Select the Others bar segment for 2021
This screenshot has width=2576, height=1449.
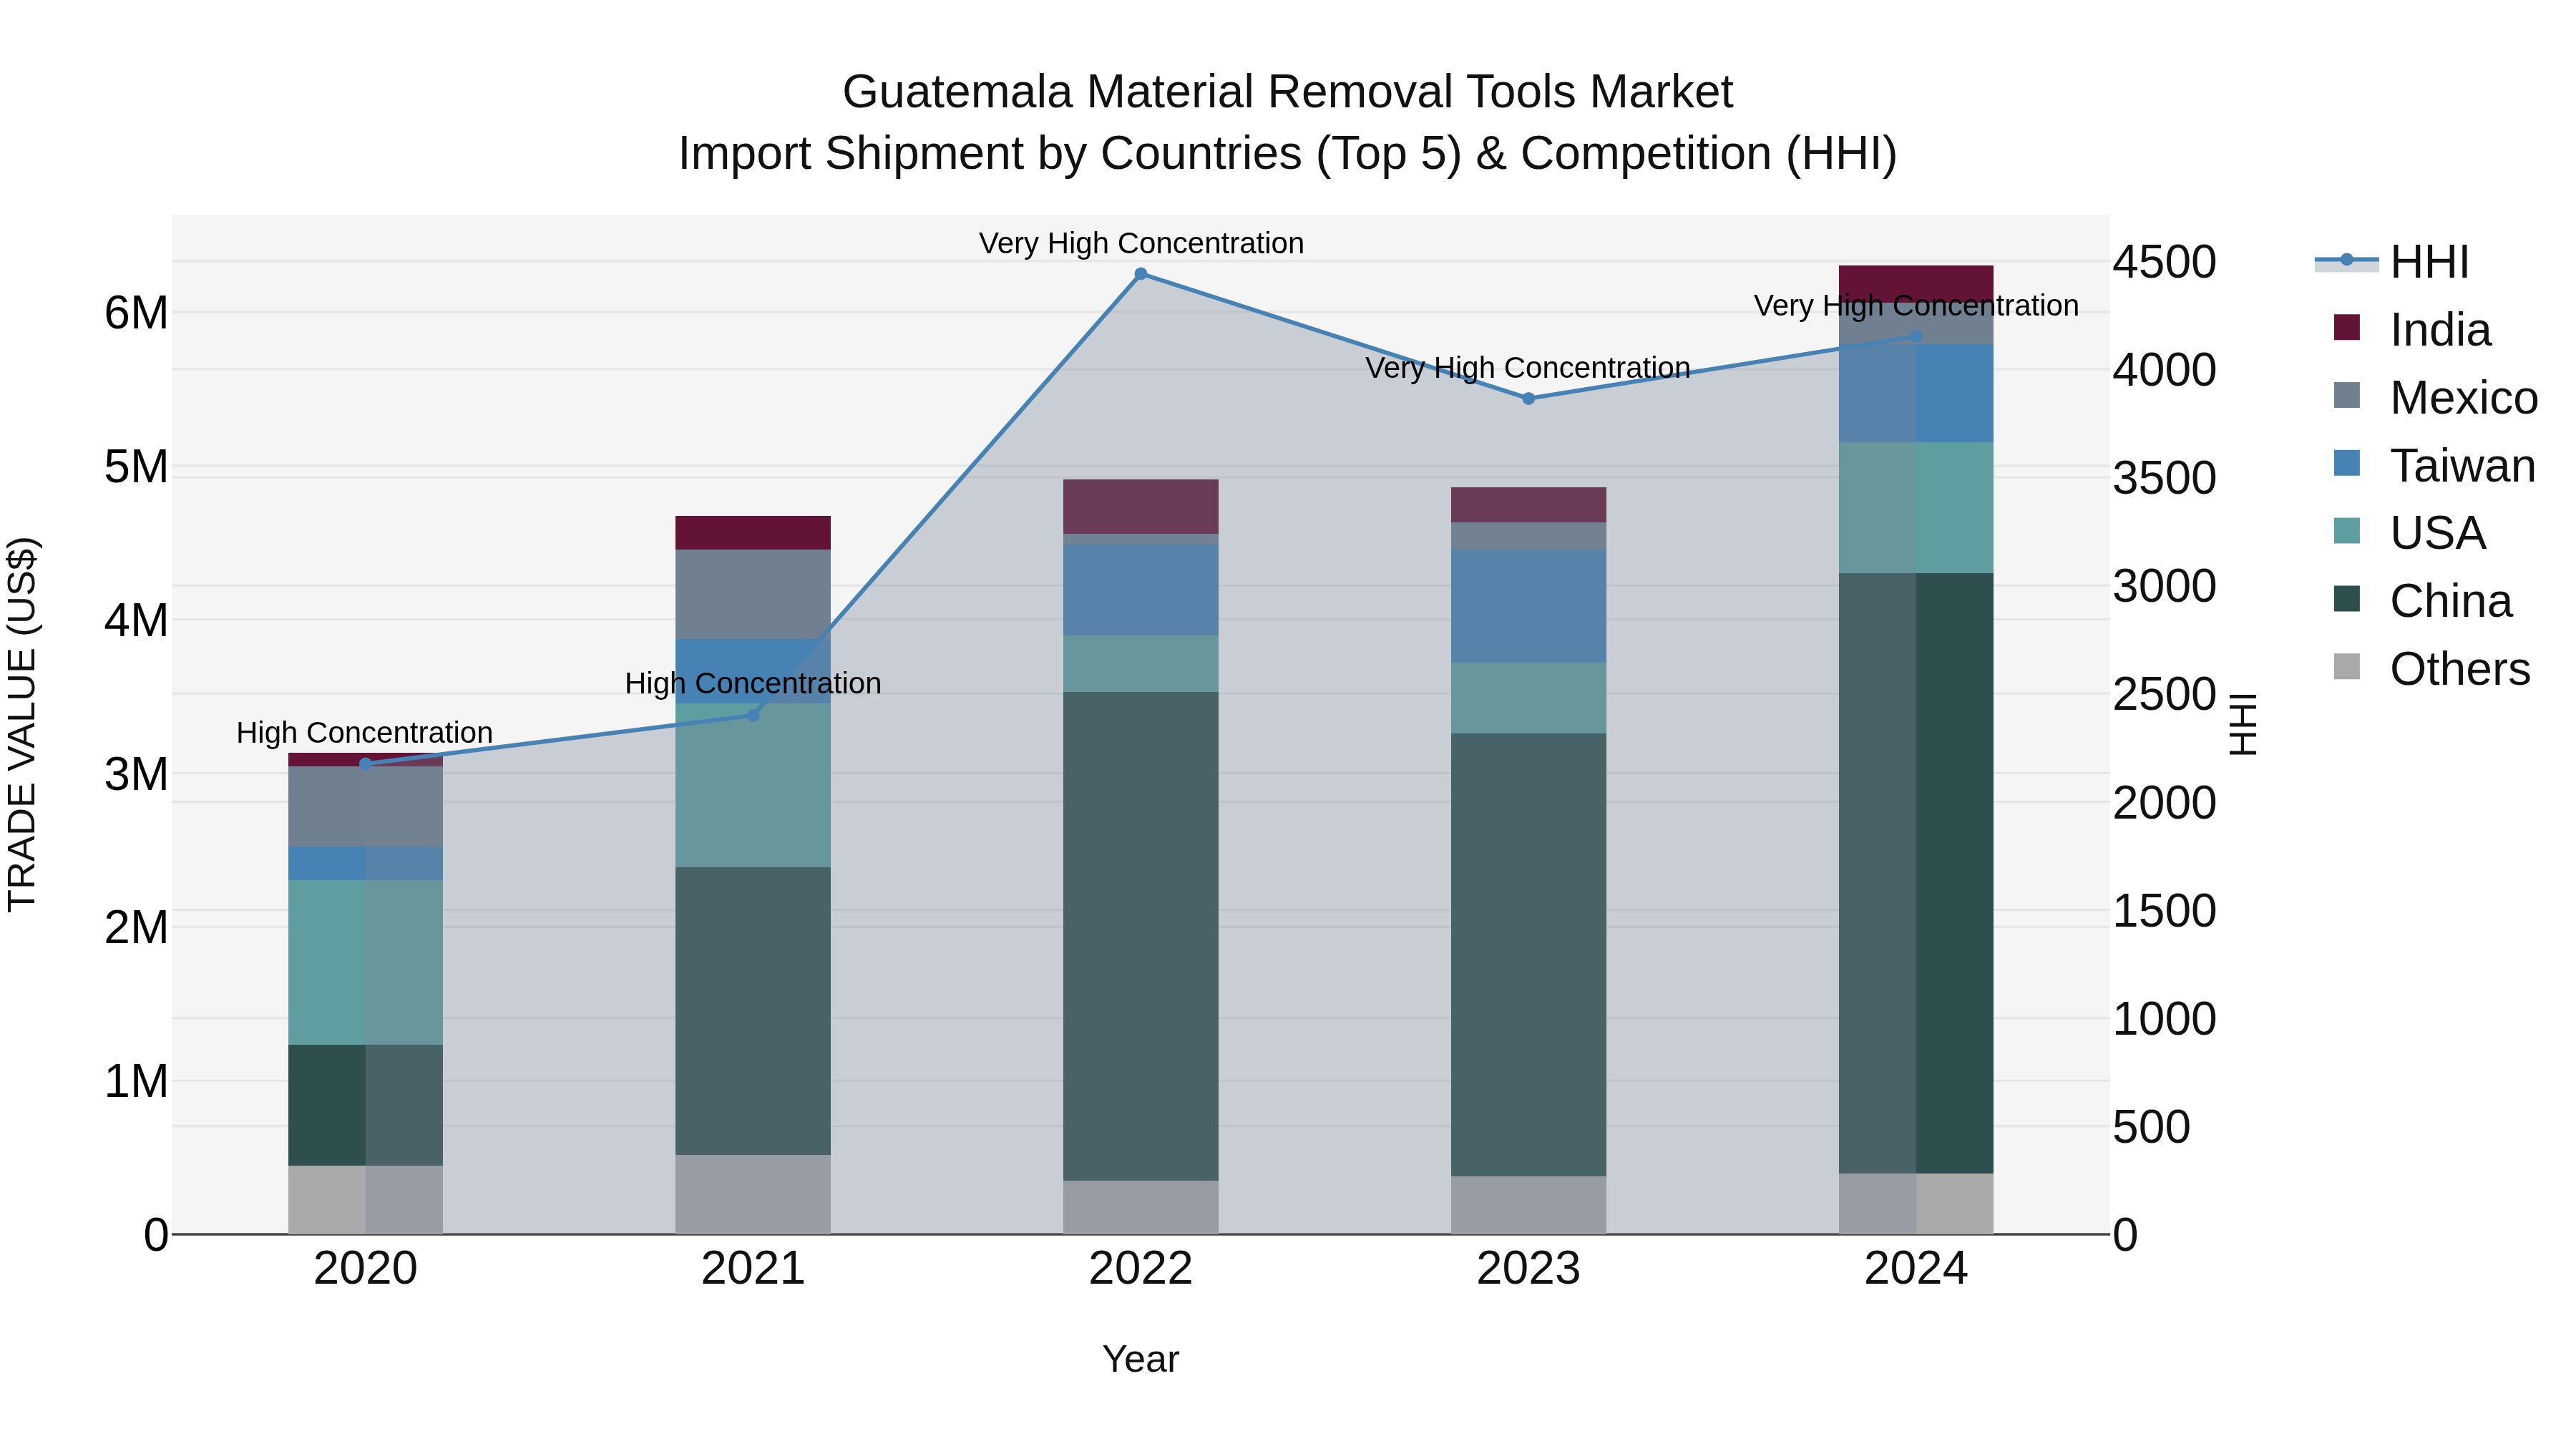(x=753, y=1194)
